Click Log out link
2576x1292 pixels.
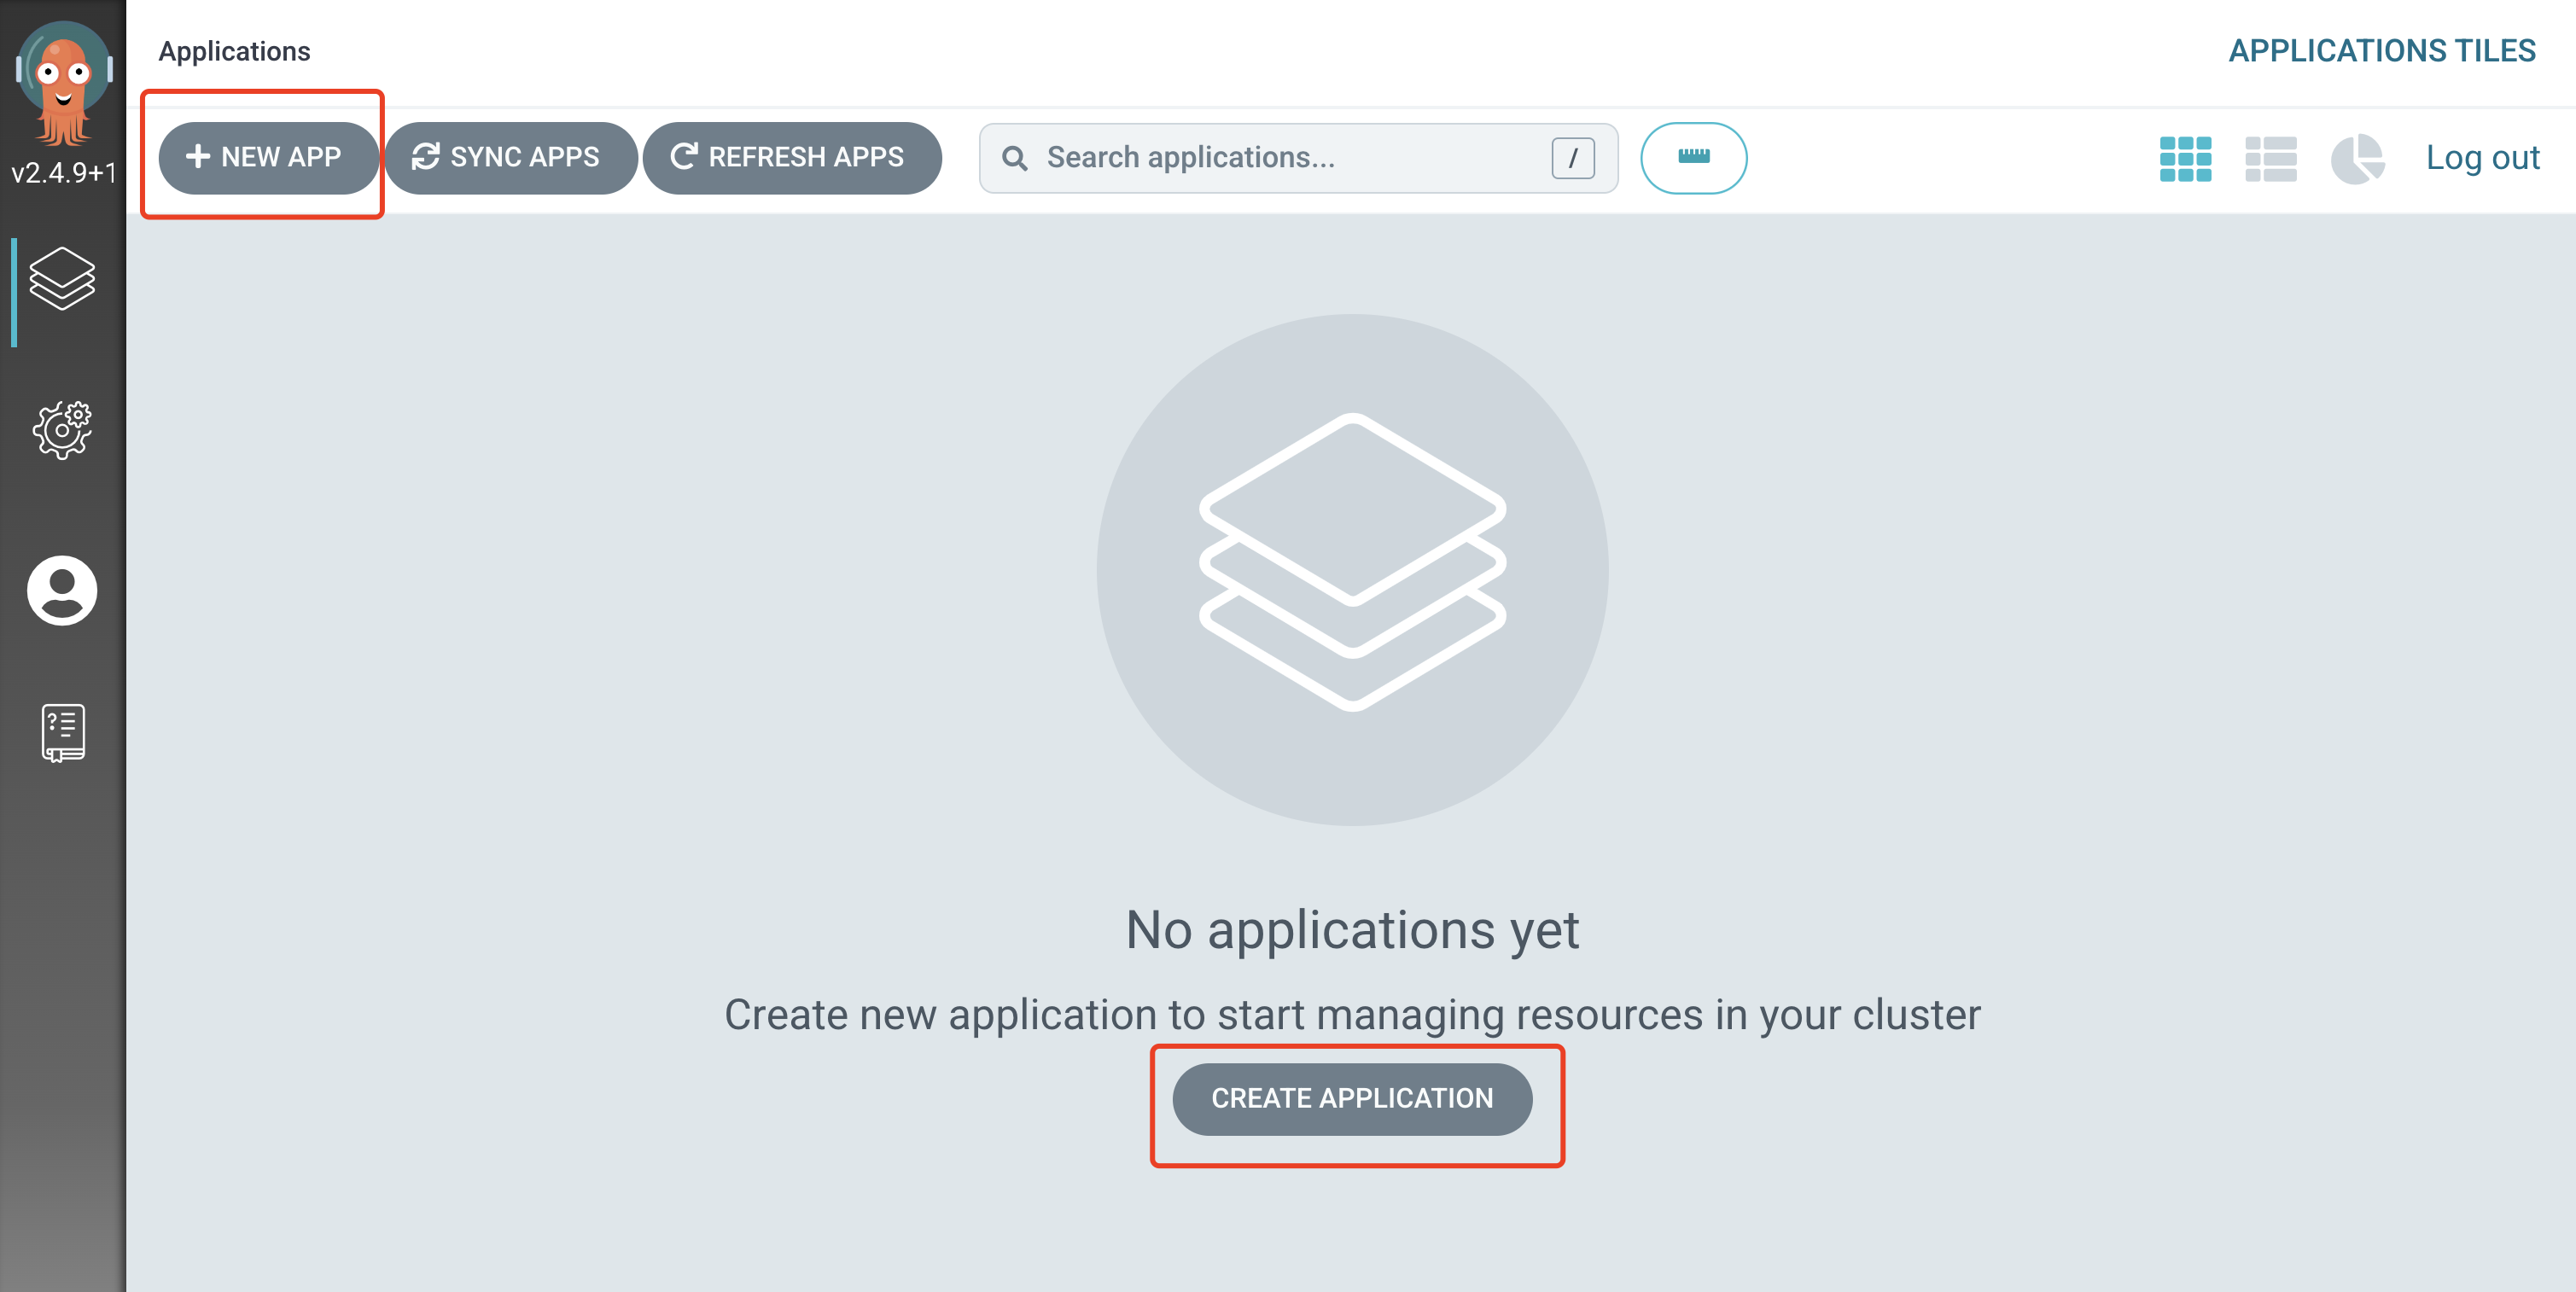[x=2482, y=157]
